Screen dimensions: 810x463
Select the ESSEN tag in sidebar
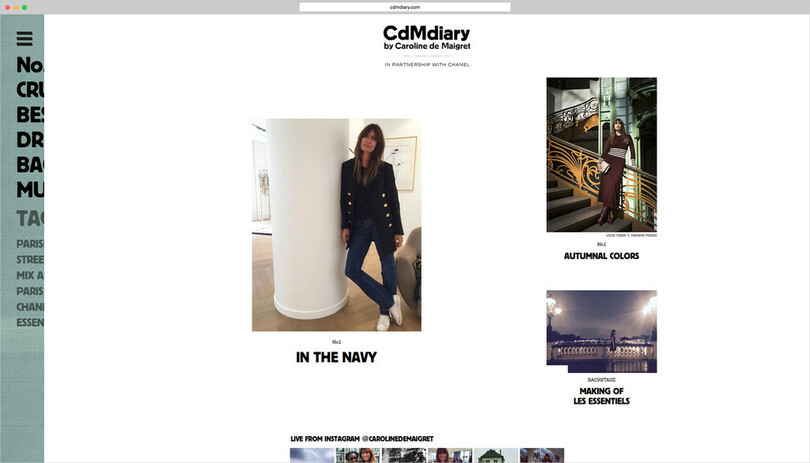click(30, 322)
